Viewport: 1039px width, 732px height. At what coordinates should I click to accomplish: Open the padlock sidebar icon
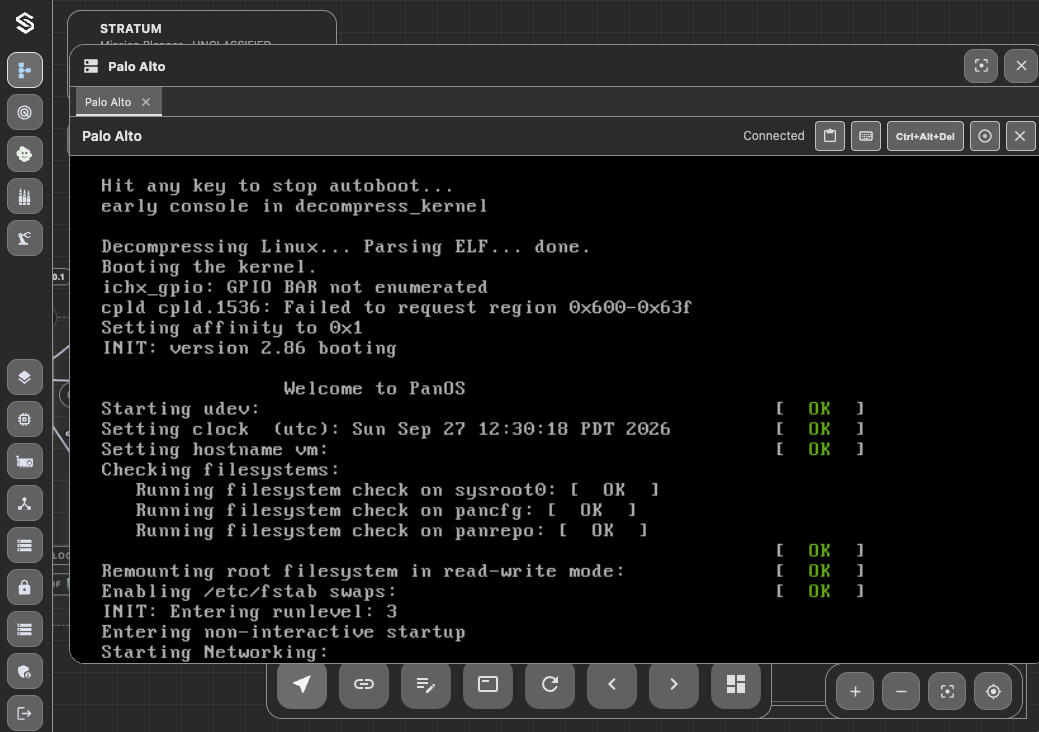(x=25, y=588)
